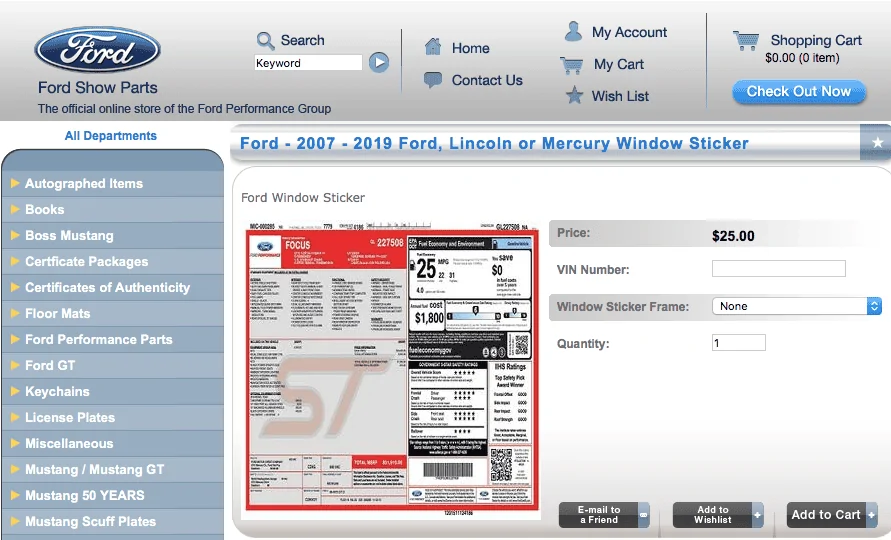Open the Ford Performance Parts department
The width and height of the screenshot is (891, 540).
tap(99, 339)
